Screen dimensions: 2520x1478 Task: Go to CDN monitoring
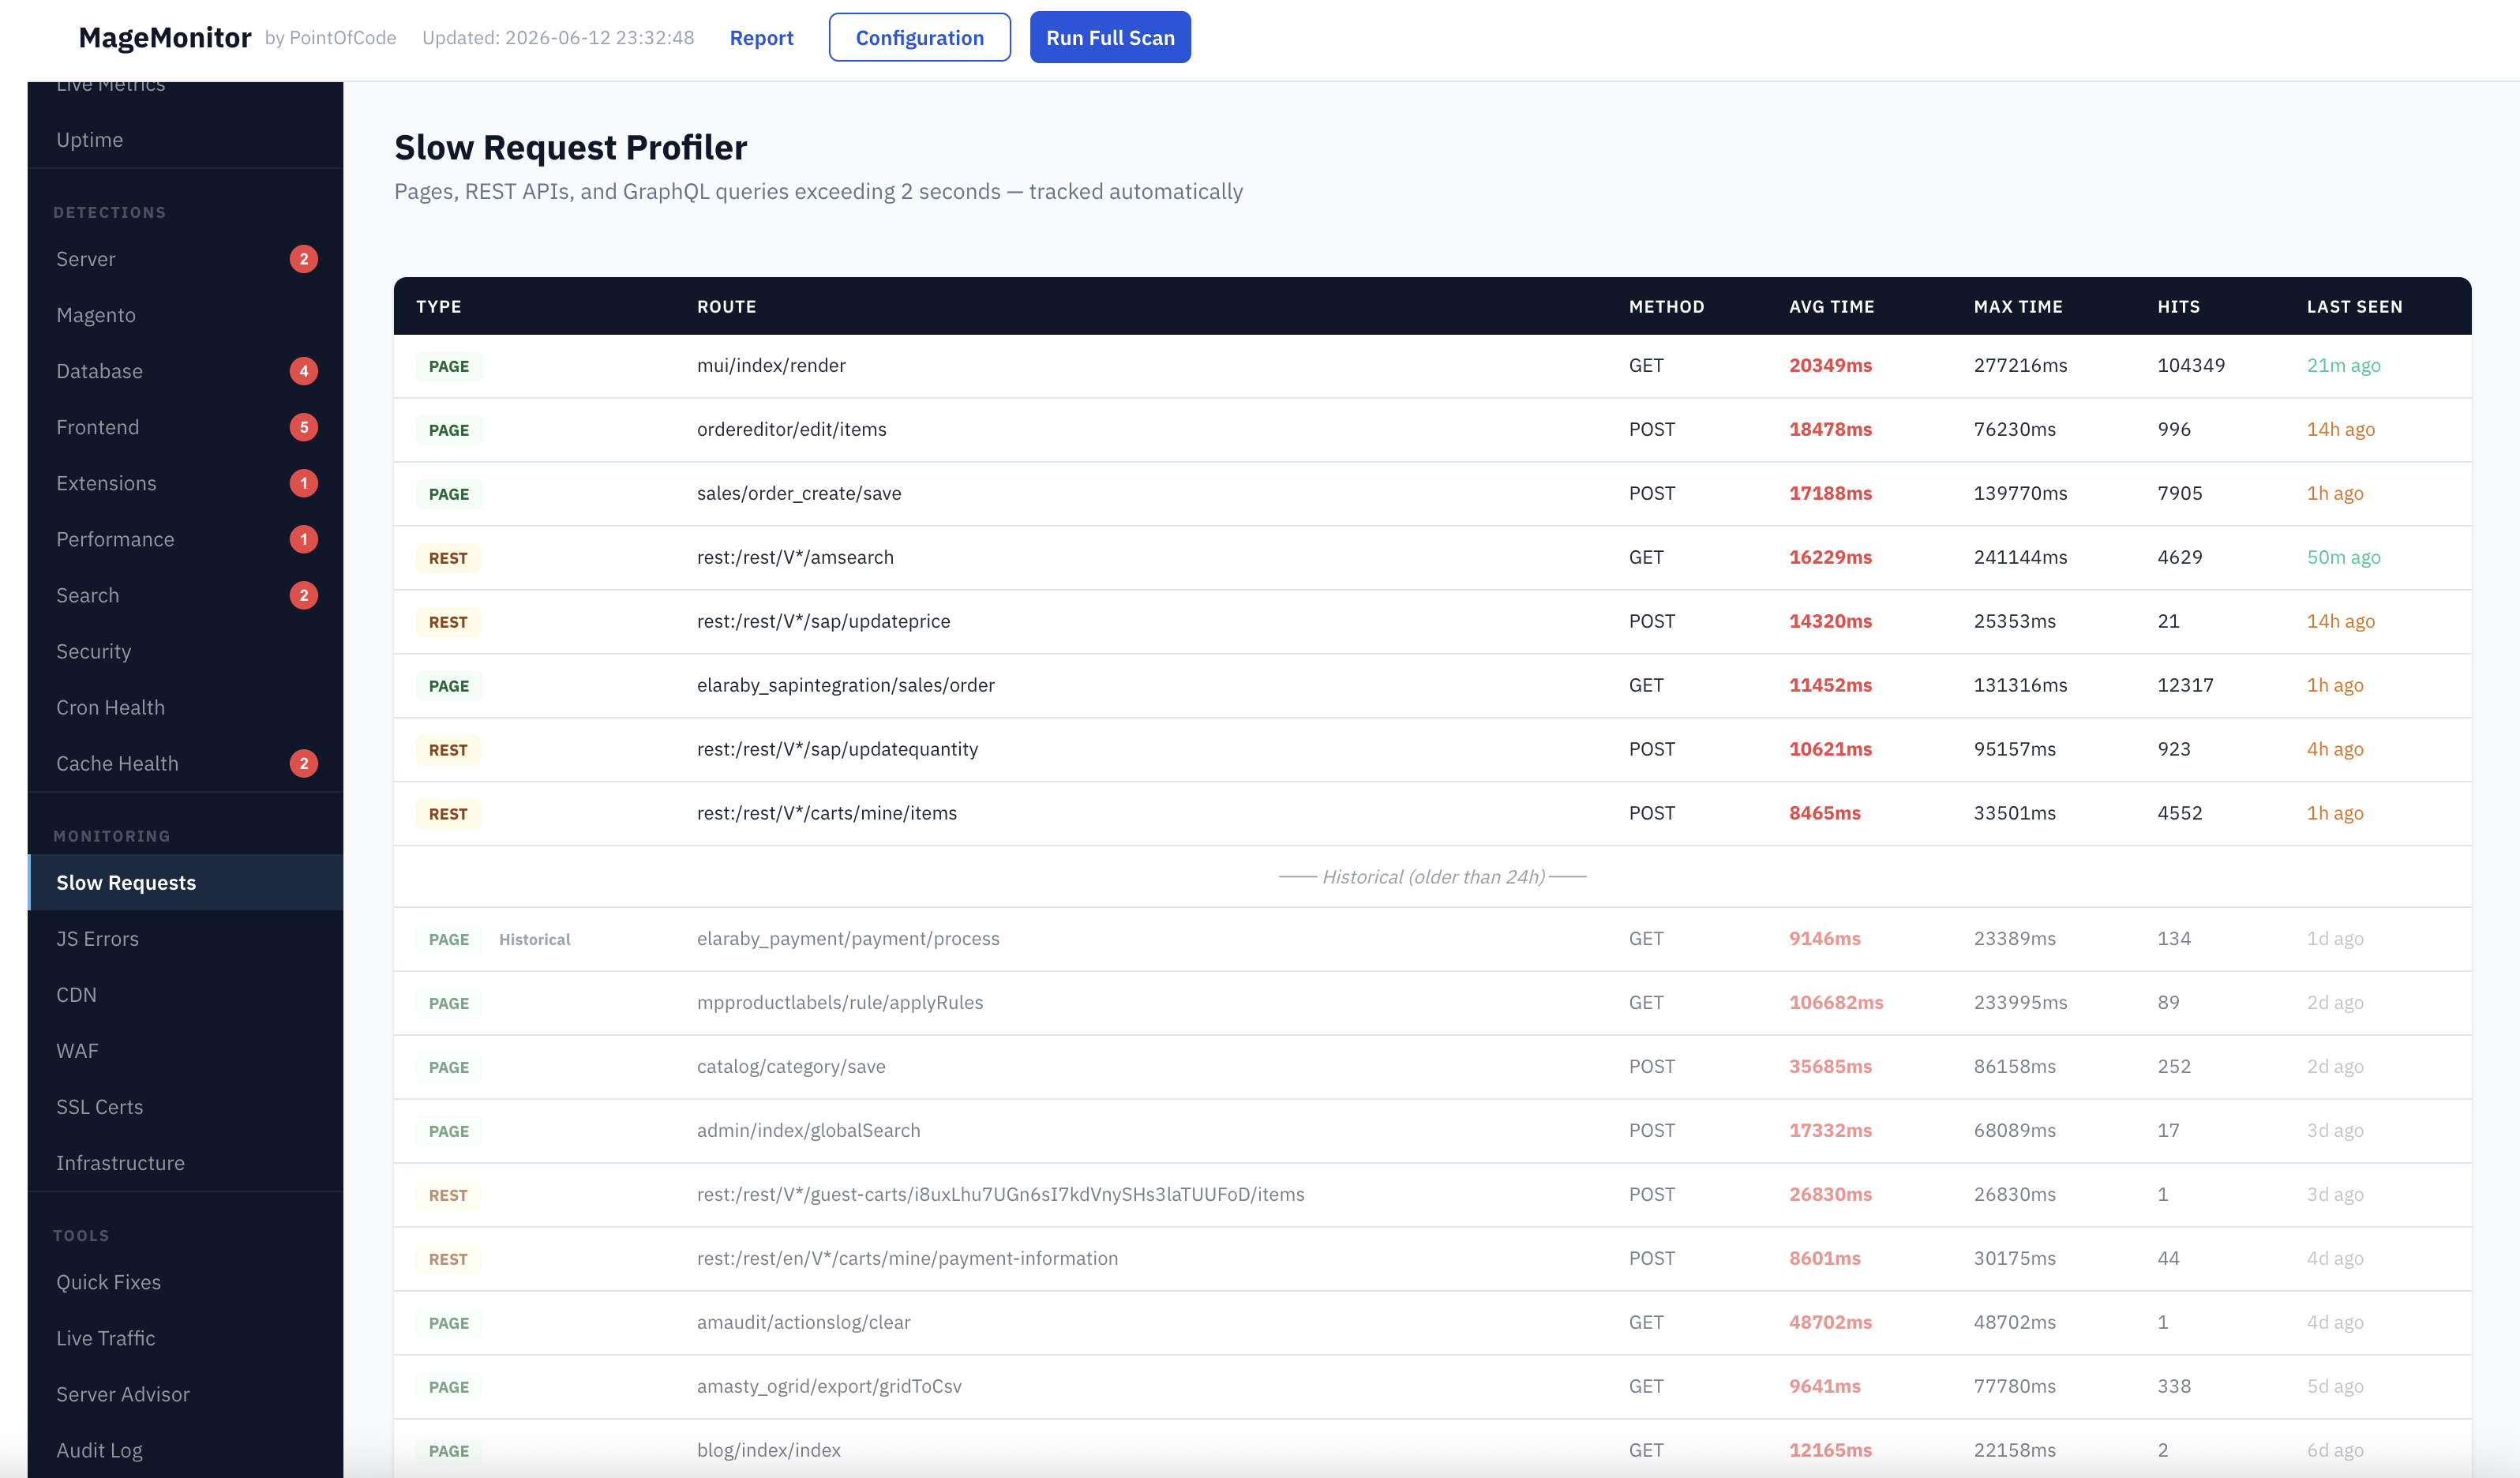pos(186,994)
